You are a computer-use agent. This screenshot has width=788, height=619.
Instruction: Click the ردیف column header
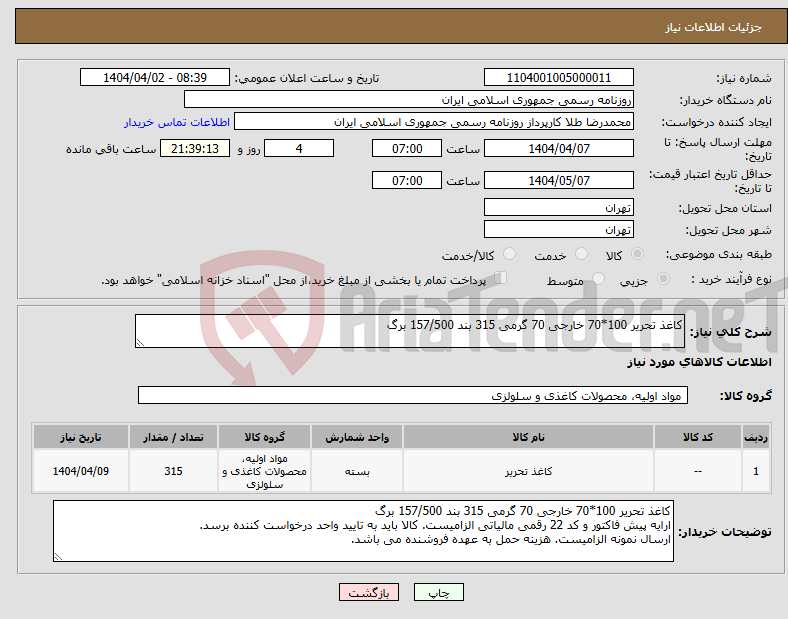pyautogui.click(x=756, y=437)
